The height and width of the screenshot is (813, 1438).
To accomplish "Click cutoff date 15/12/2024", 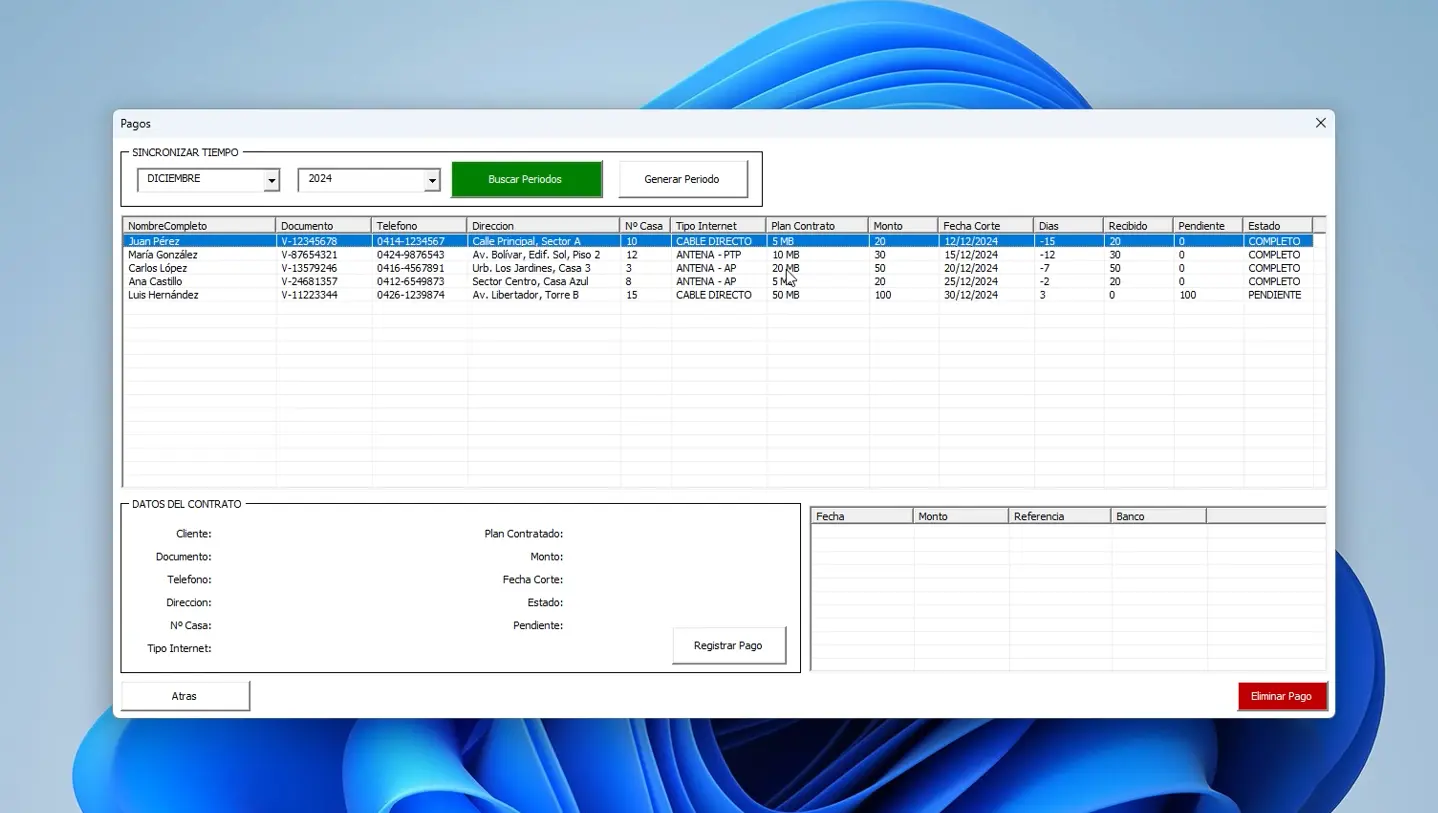I will (x=970, y=255).
